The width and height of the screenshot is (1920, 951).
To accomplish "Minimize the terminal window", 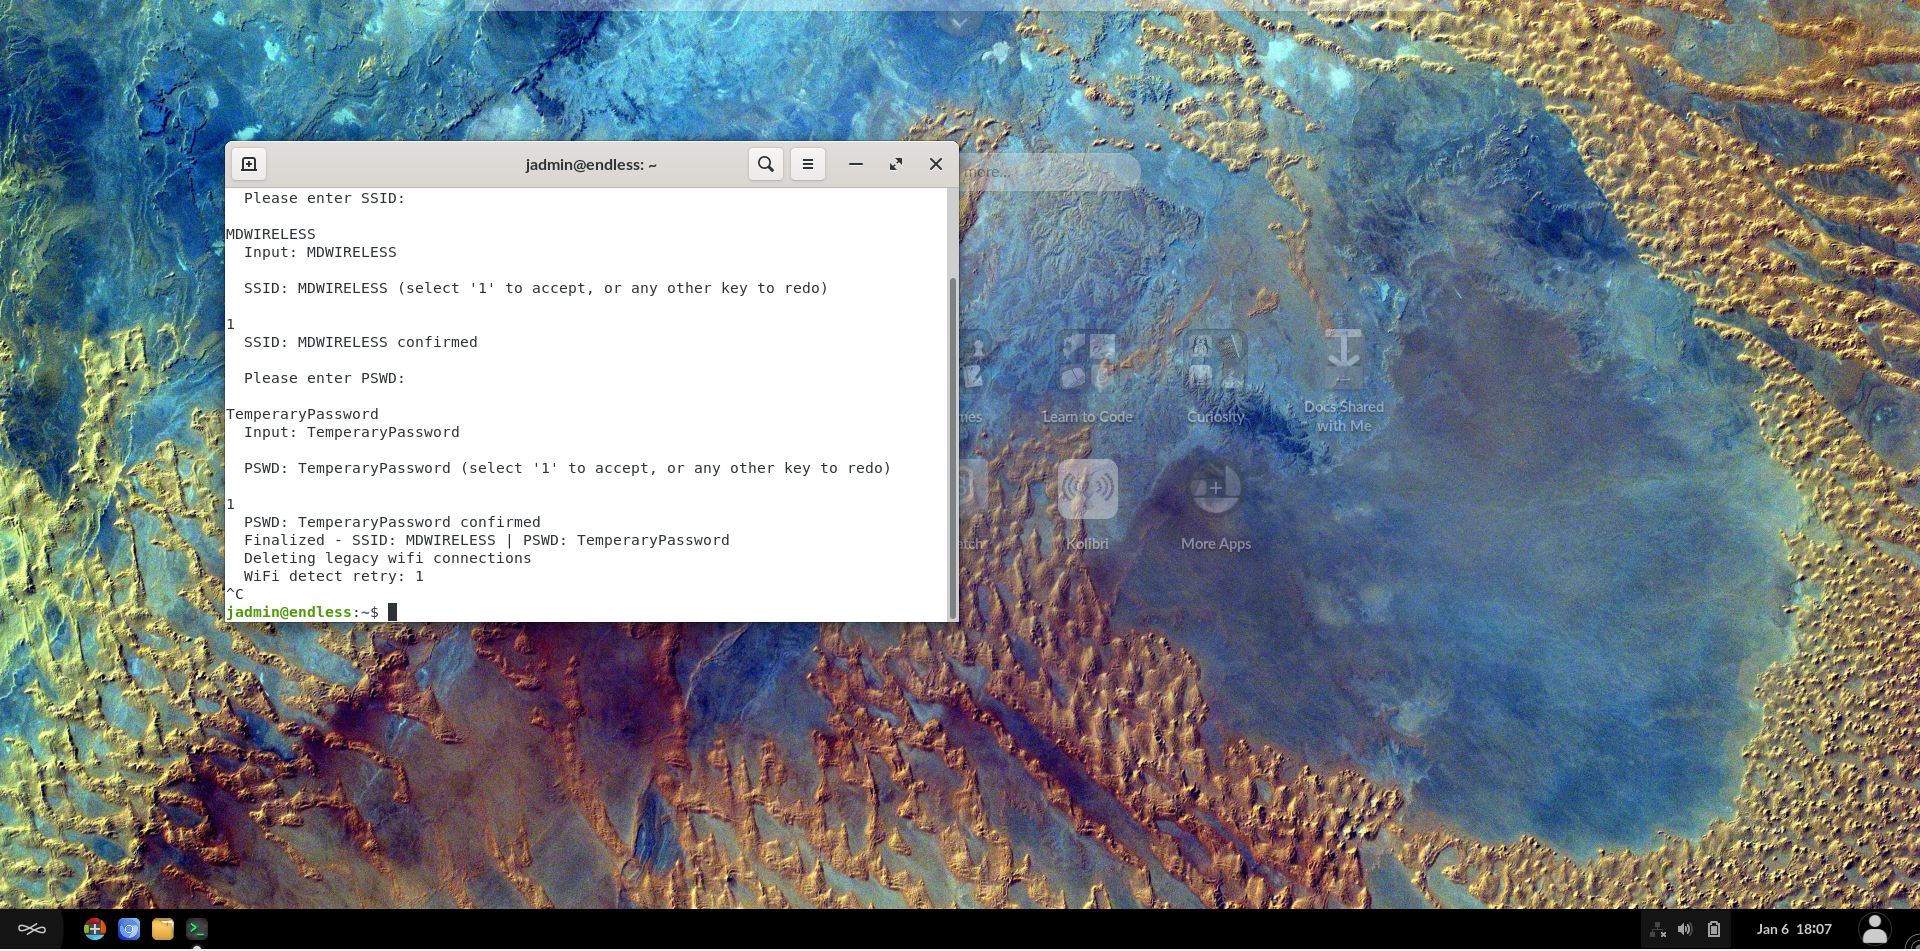I will [856, 164].
